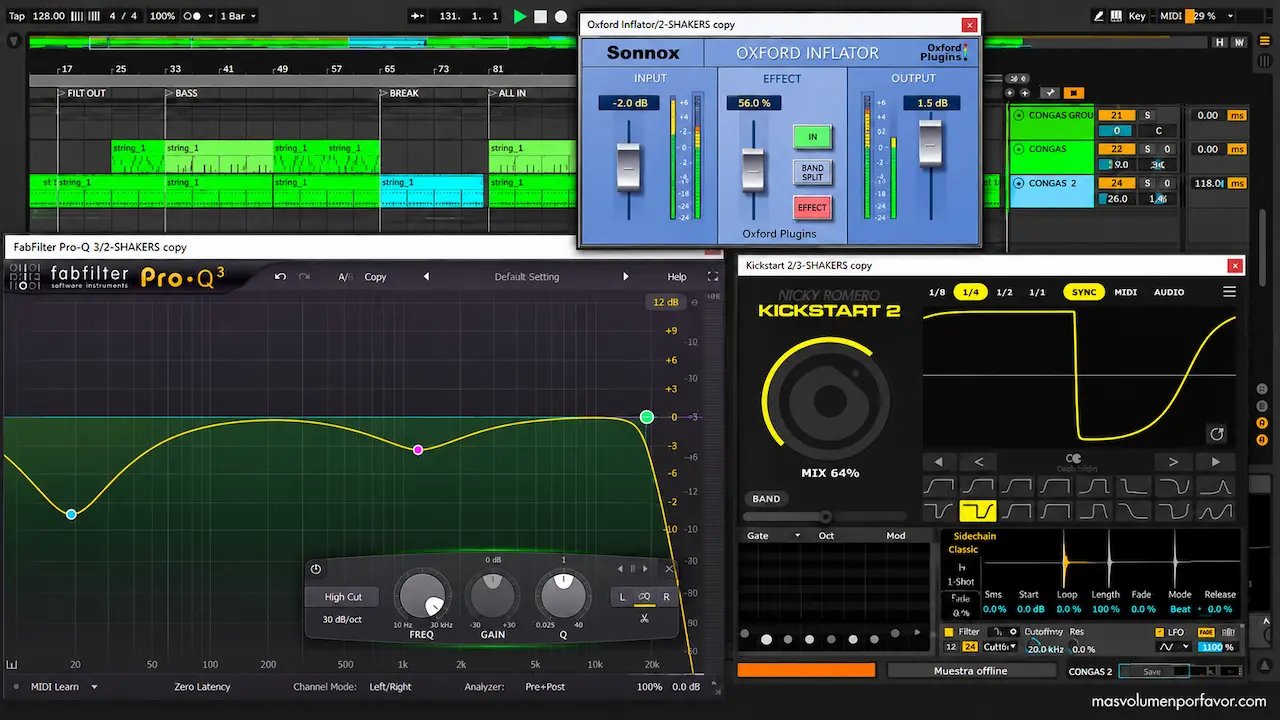Click the Tap tempo button
Image resolution: width=1280 pixels, height=720 pixels.
[x=17, y=16]
